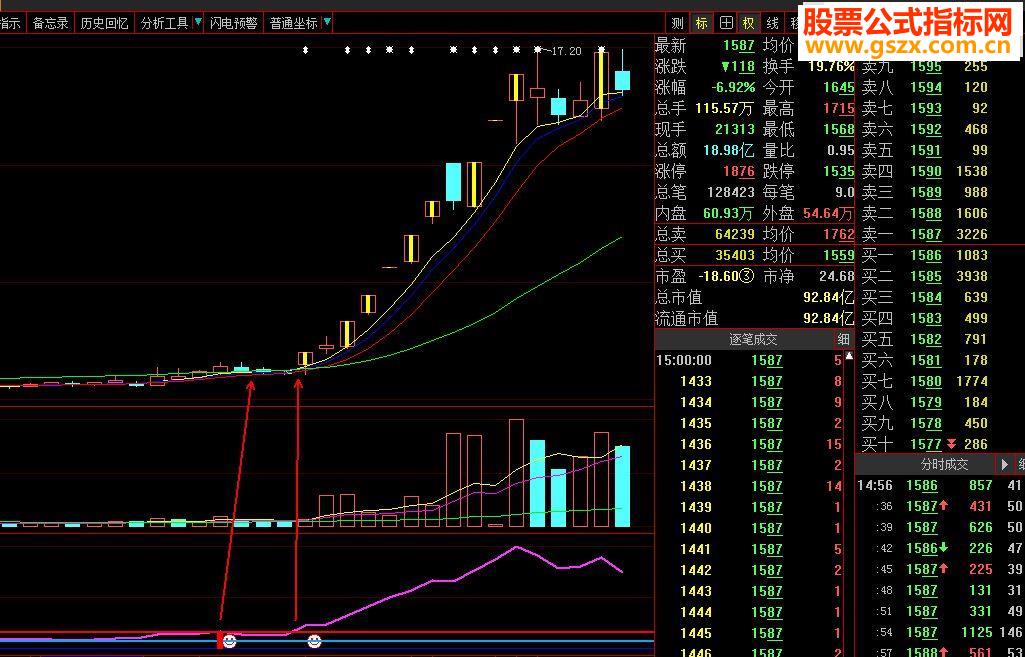The height and width of the screenshot is (657, 1025).
Task: Select 卖四 ask price 1590
Action: click(926, 171)
